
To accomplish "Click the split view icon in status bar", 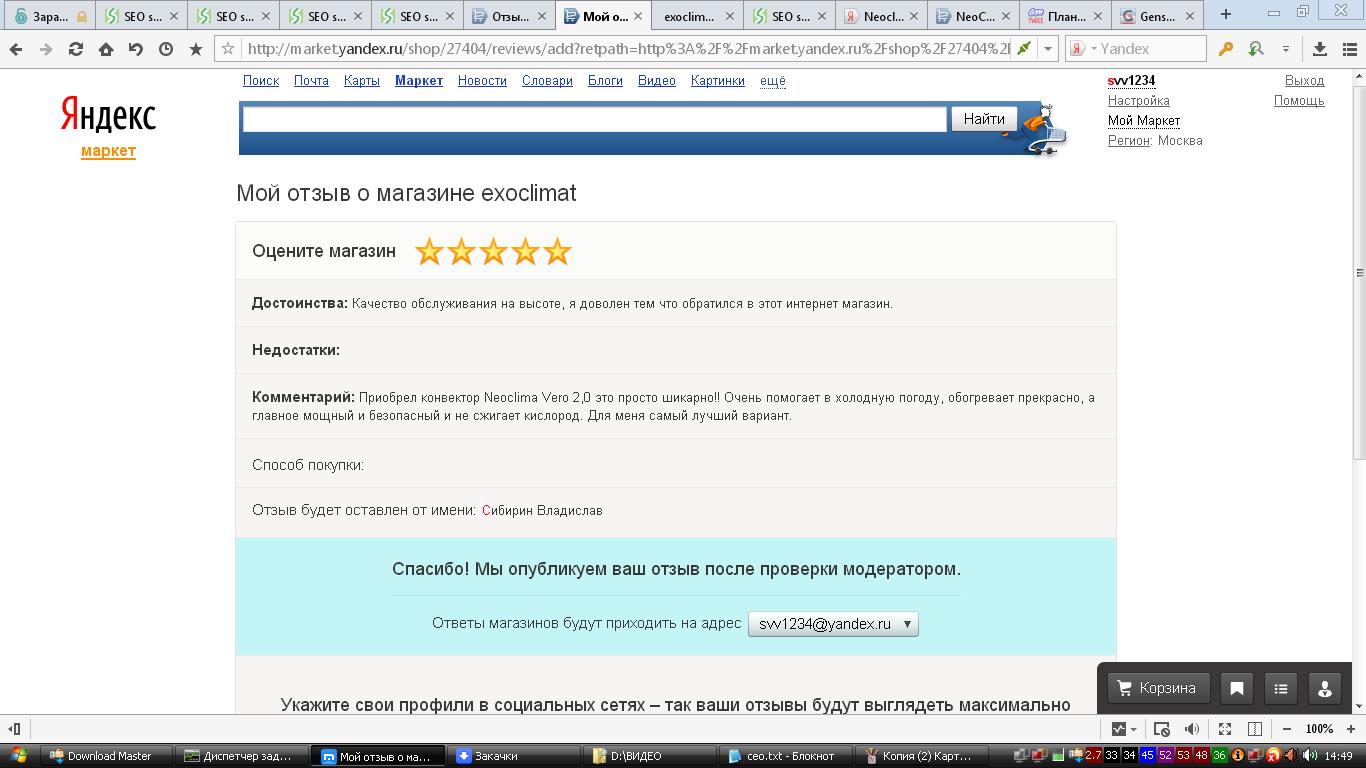I will (1255, 729).
